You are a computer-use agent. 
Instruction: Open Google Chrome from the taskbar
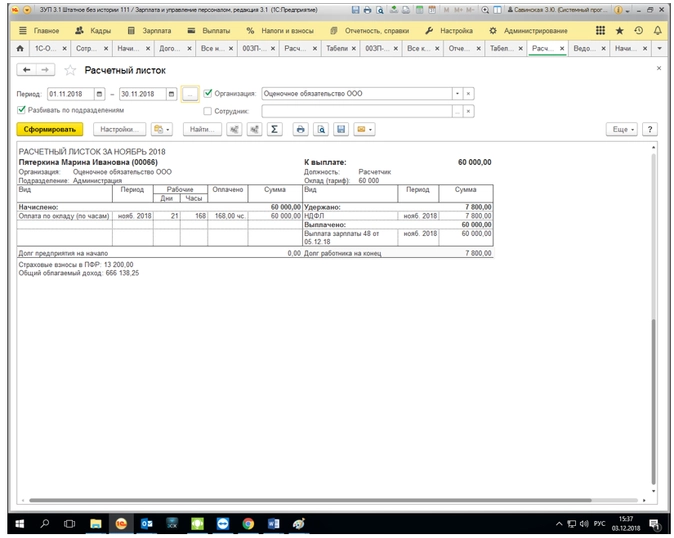pyautogui.click(x=248, y=523)
